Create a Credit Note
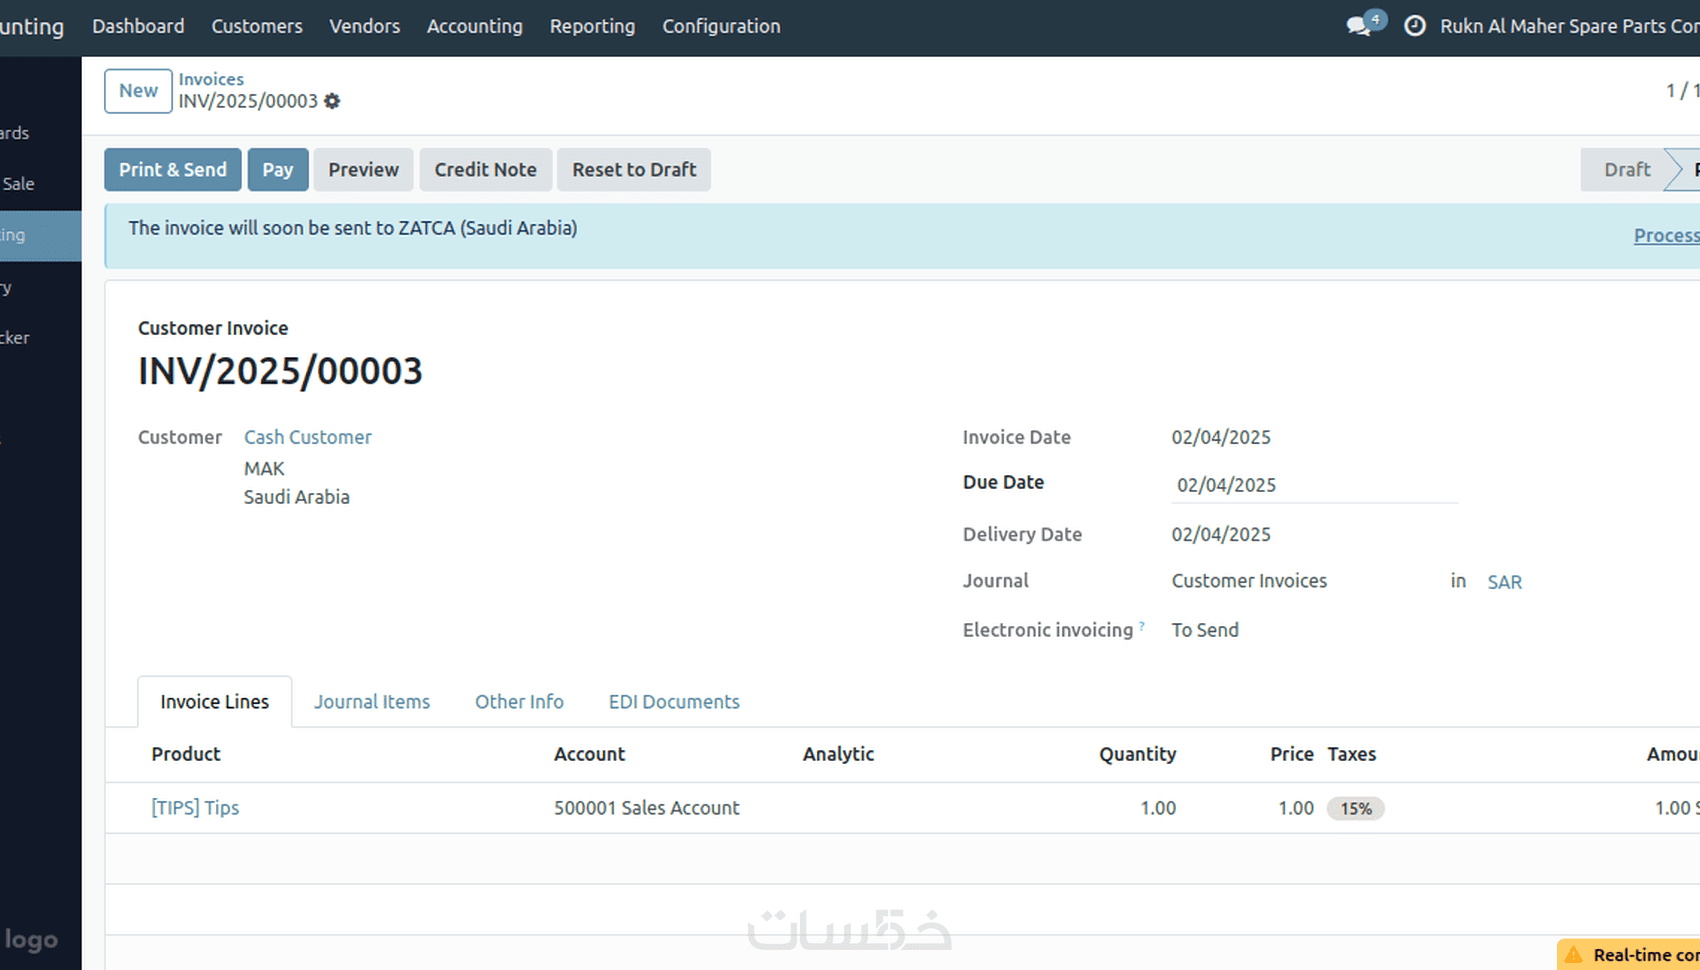The image size is (1700, 970). (486, 170)
